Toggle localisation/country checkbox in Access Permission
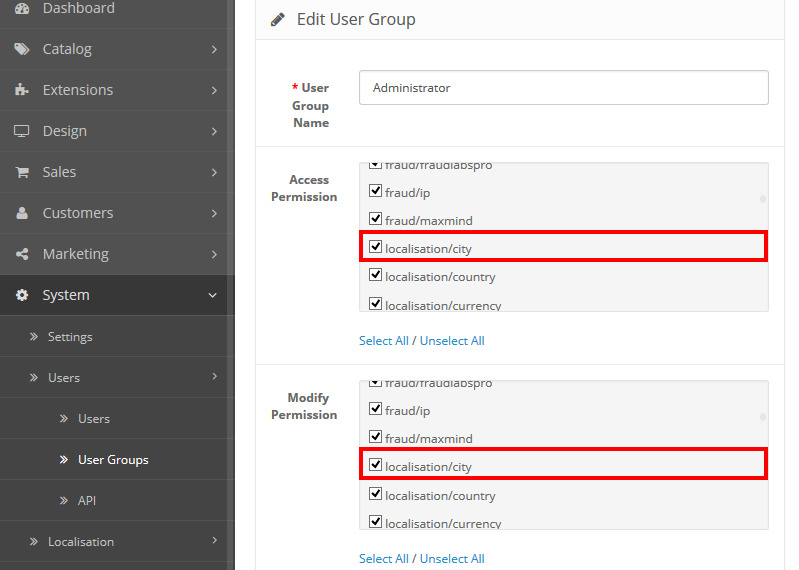This screenshot has height=570, width=799. coord(376,276)
